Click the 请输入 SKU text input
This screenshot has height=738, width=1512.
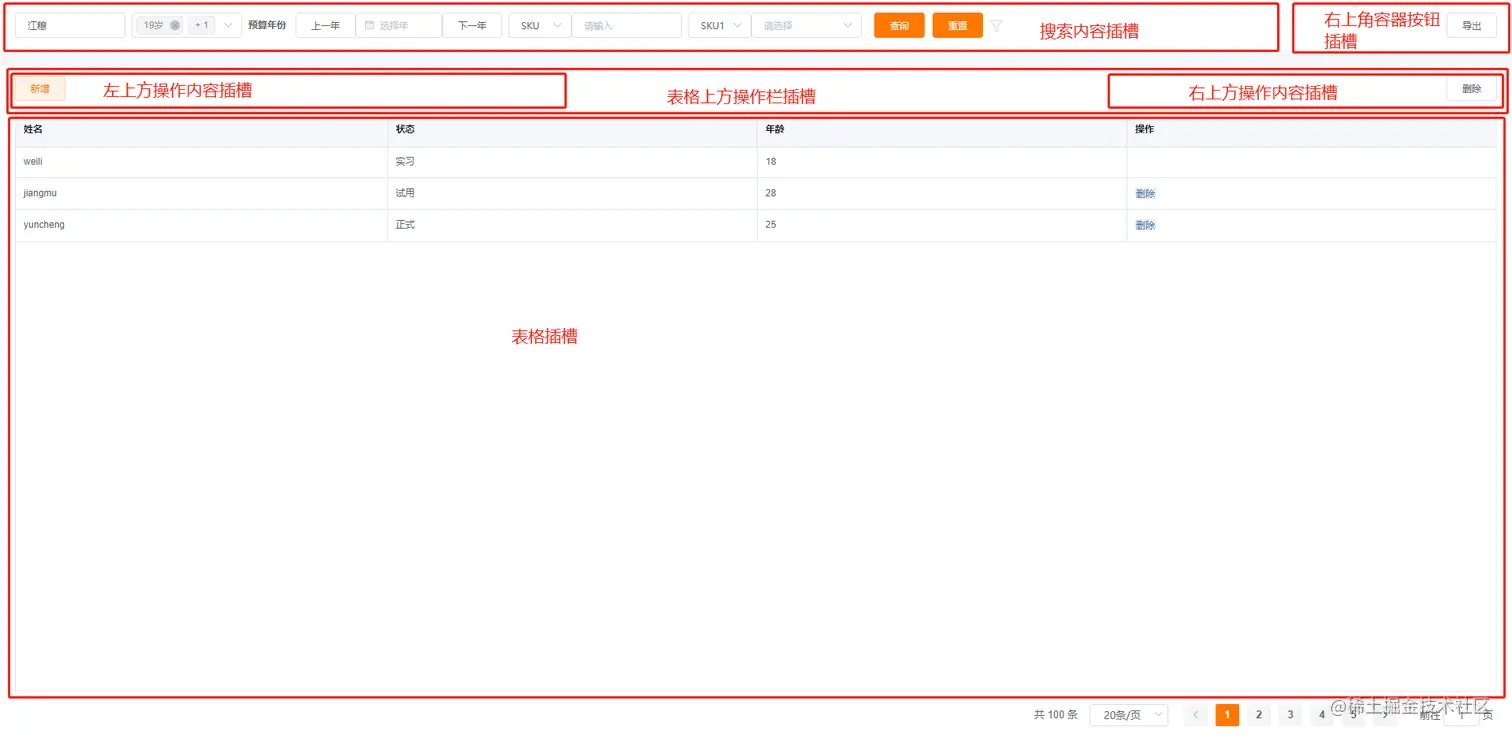point(627,26)
